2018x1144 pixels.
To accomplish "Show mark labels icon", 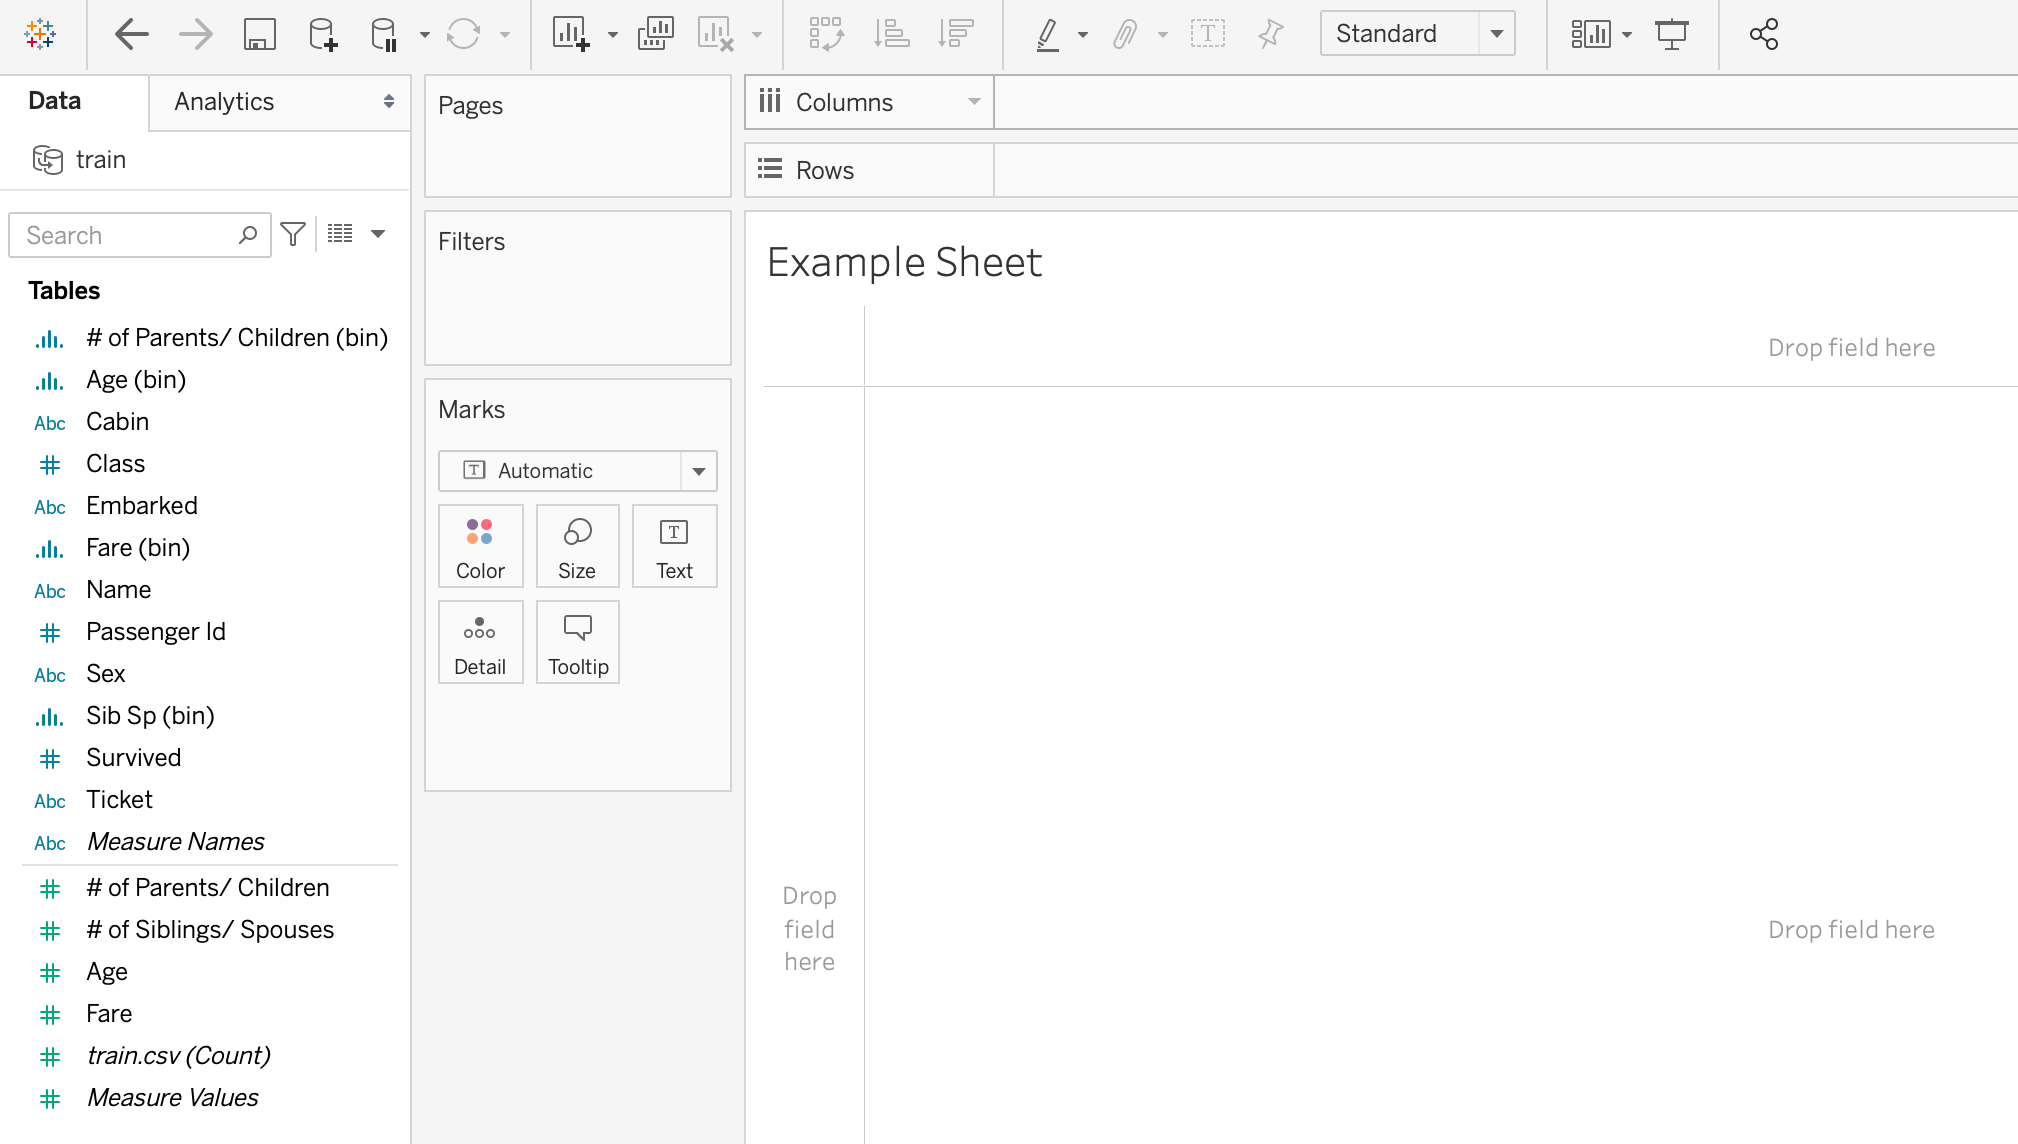I will tap(1208, 34).
